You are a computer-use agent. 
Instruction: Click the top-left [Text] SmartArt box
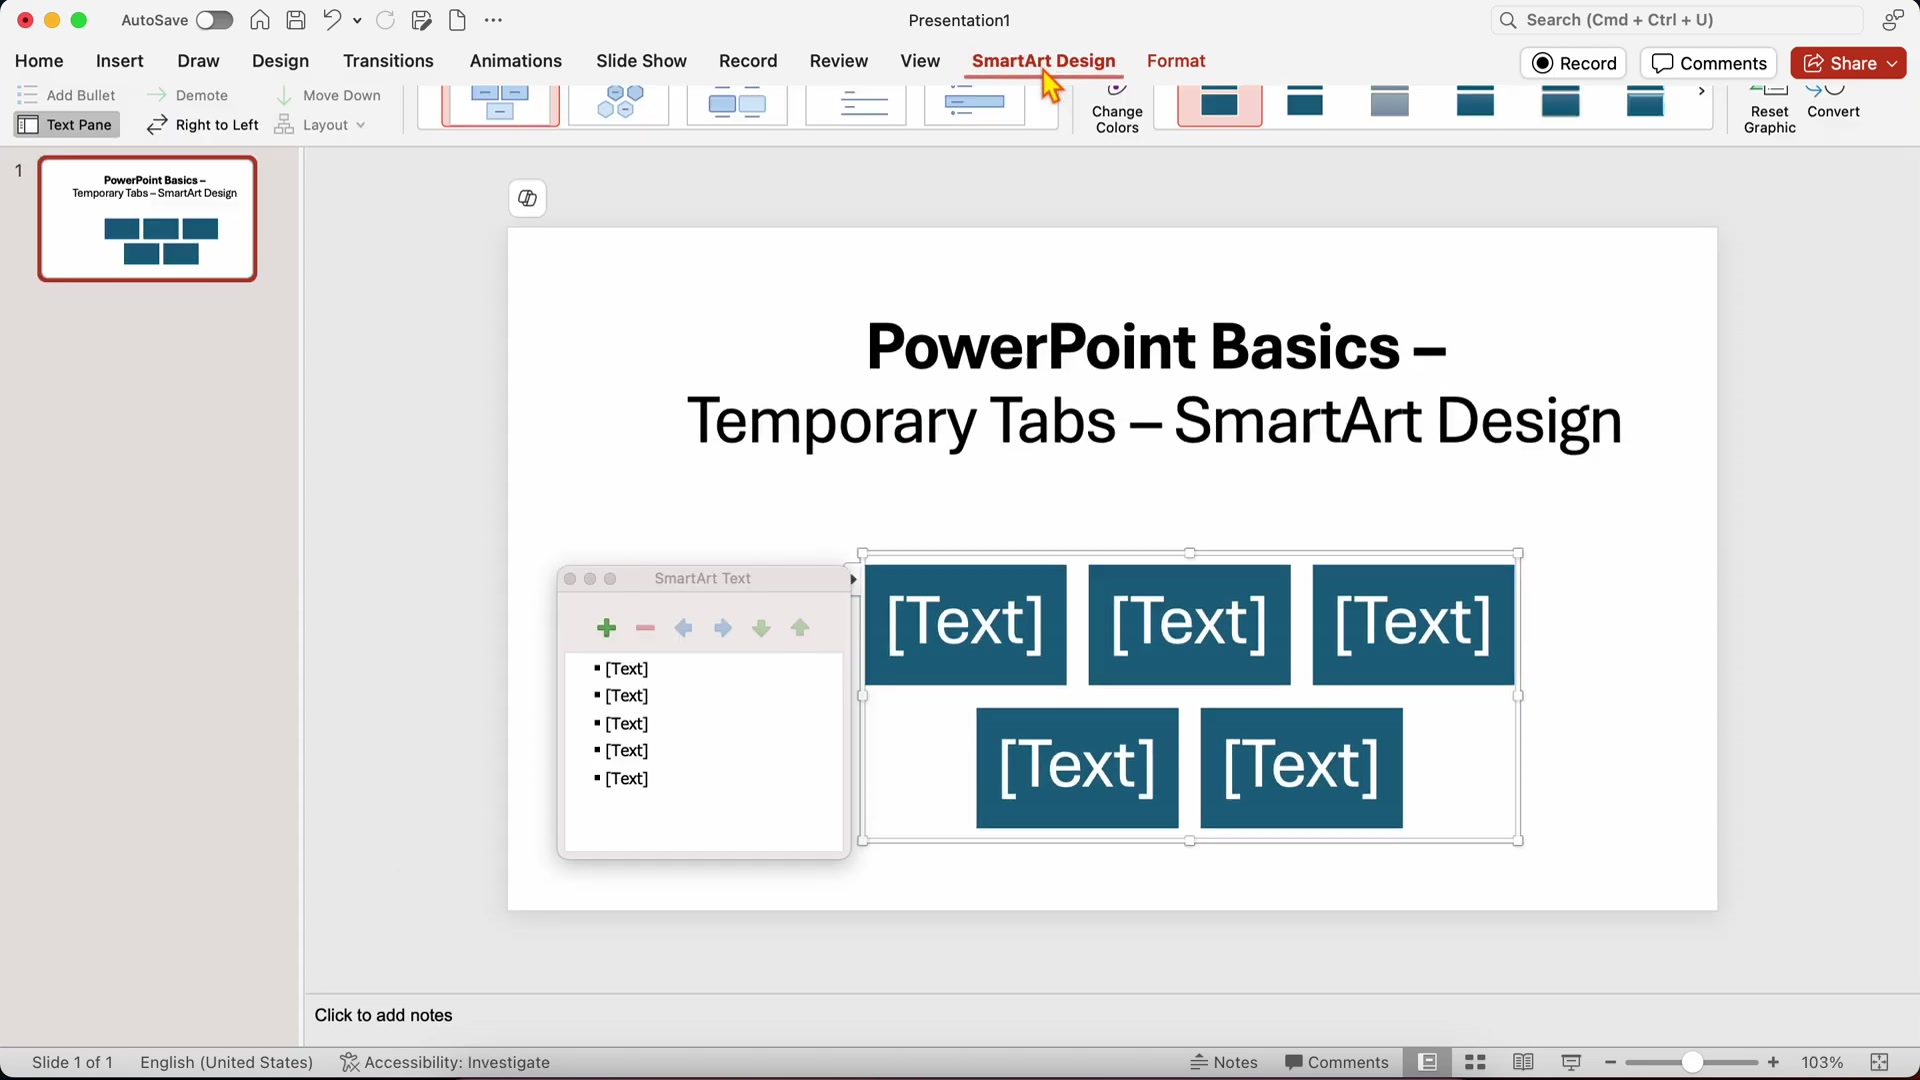(x=965, y=625)
